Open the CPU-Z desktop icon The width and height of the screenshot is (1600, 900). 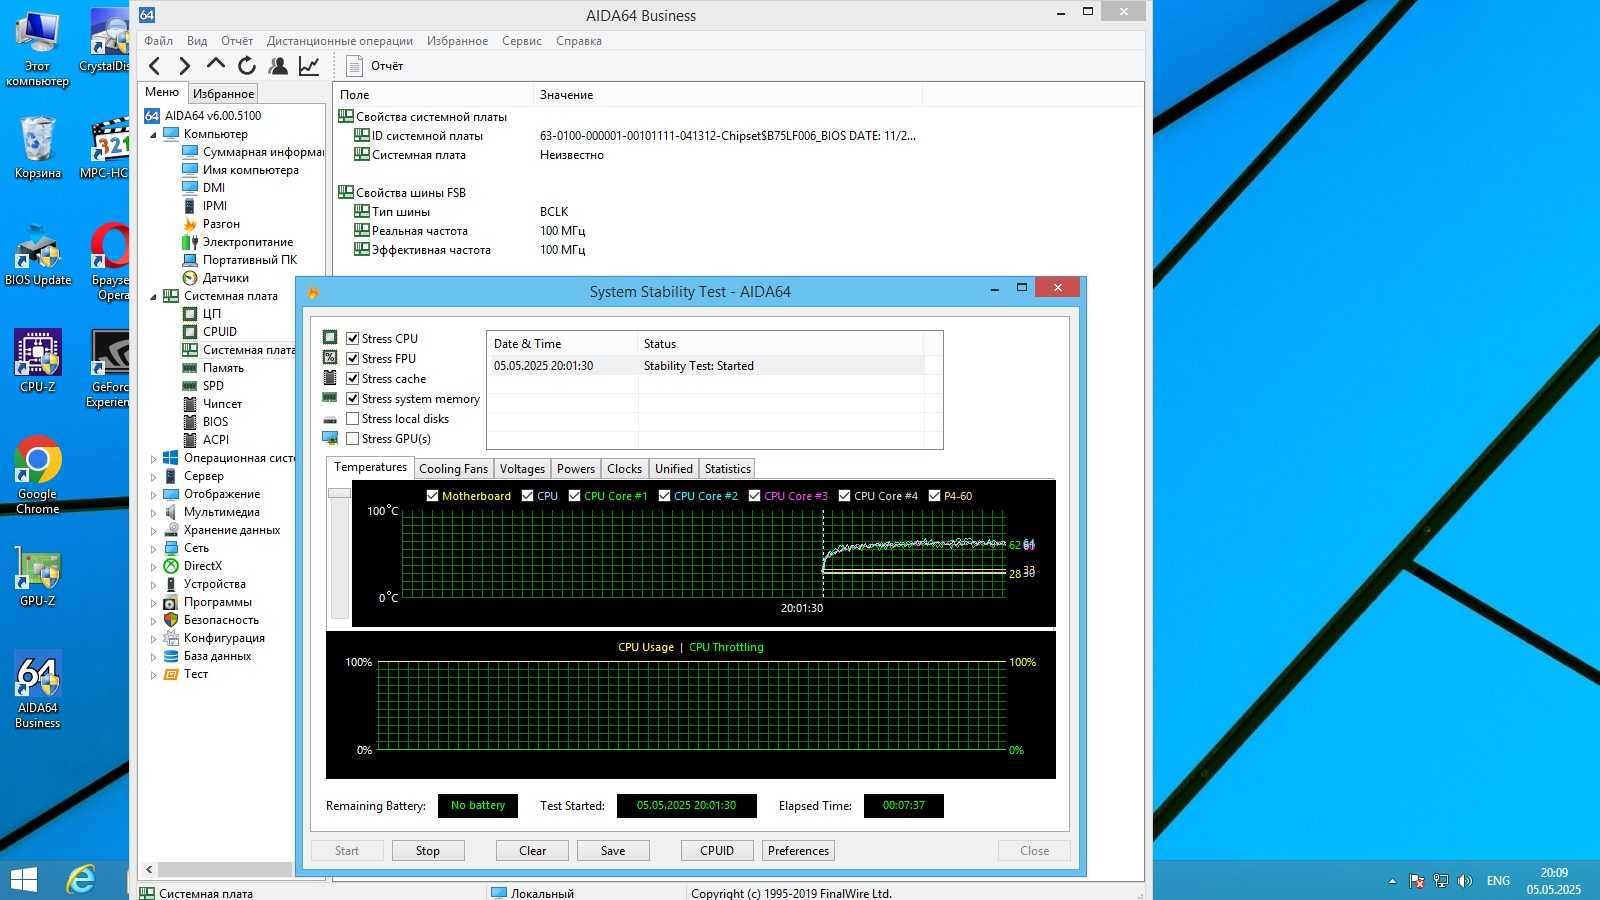click(x=38, y=361)
